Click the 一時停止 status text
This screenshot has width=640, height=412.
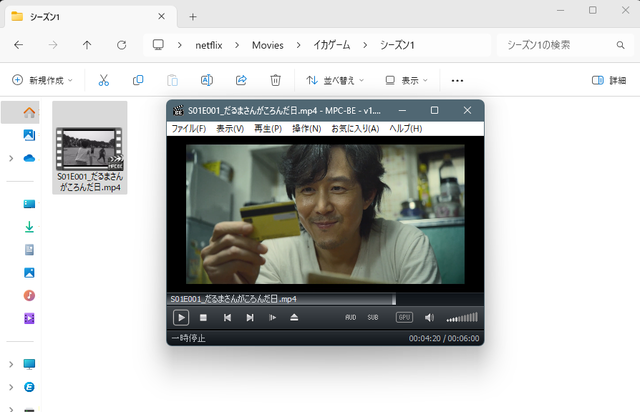pyautogui.click(x=188, y=338)
